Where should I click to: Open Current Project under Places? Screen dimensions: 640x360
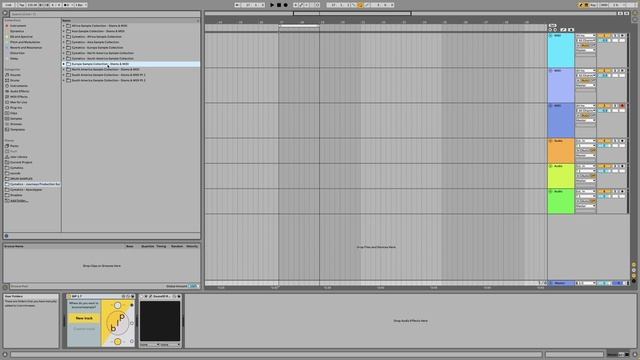coord(21,162)
